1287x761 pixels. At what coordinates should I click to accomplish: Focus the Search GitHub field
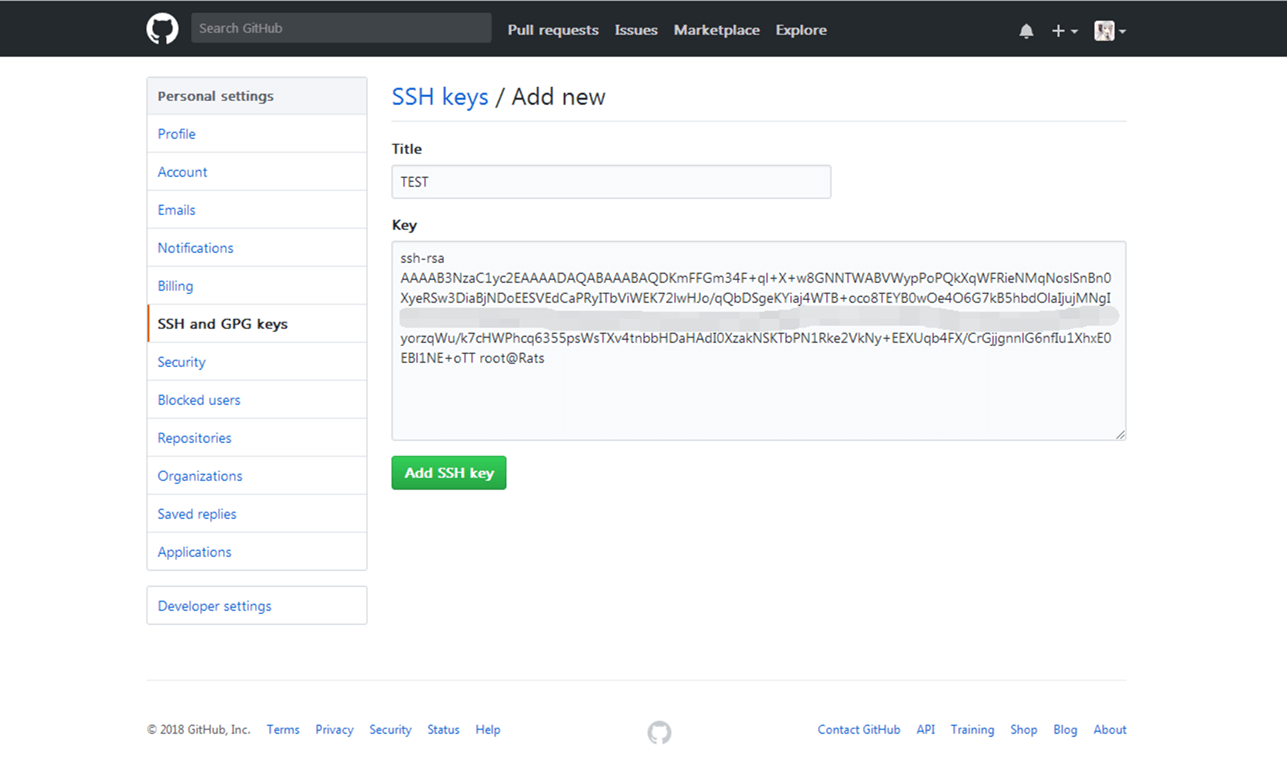pos(341,28)
